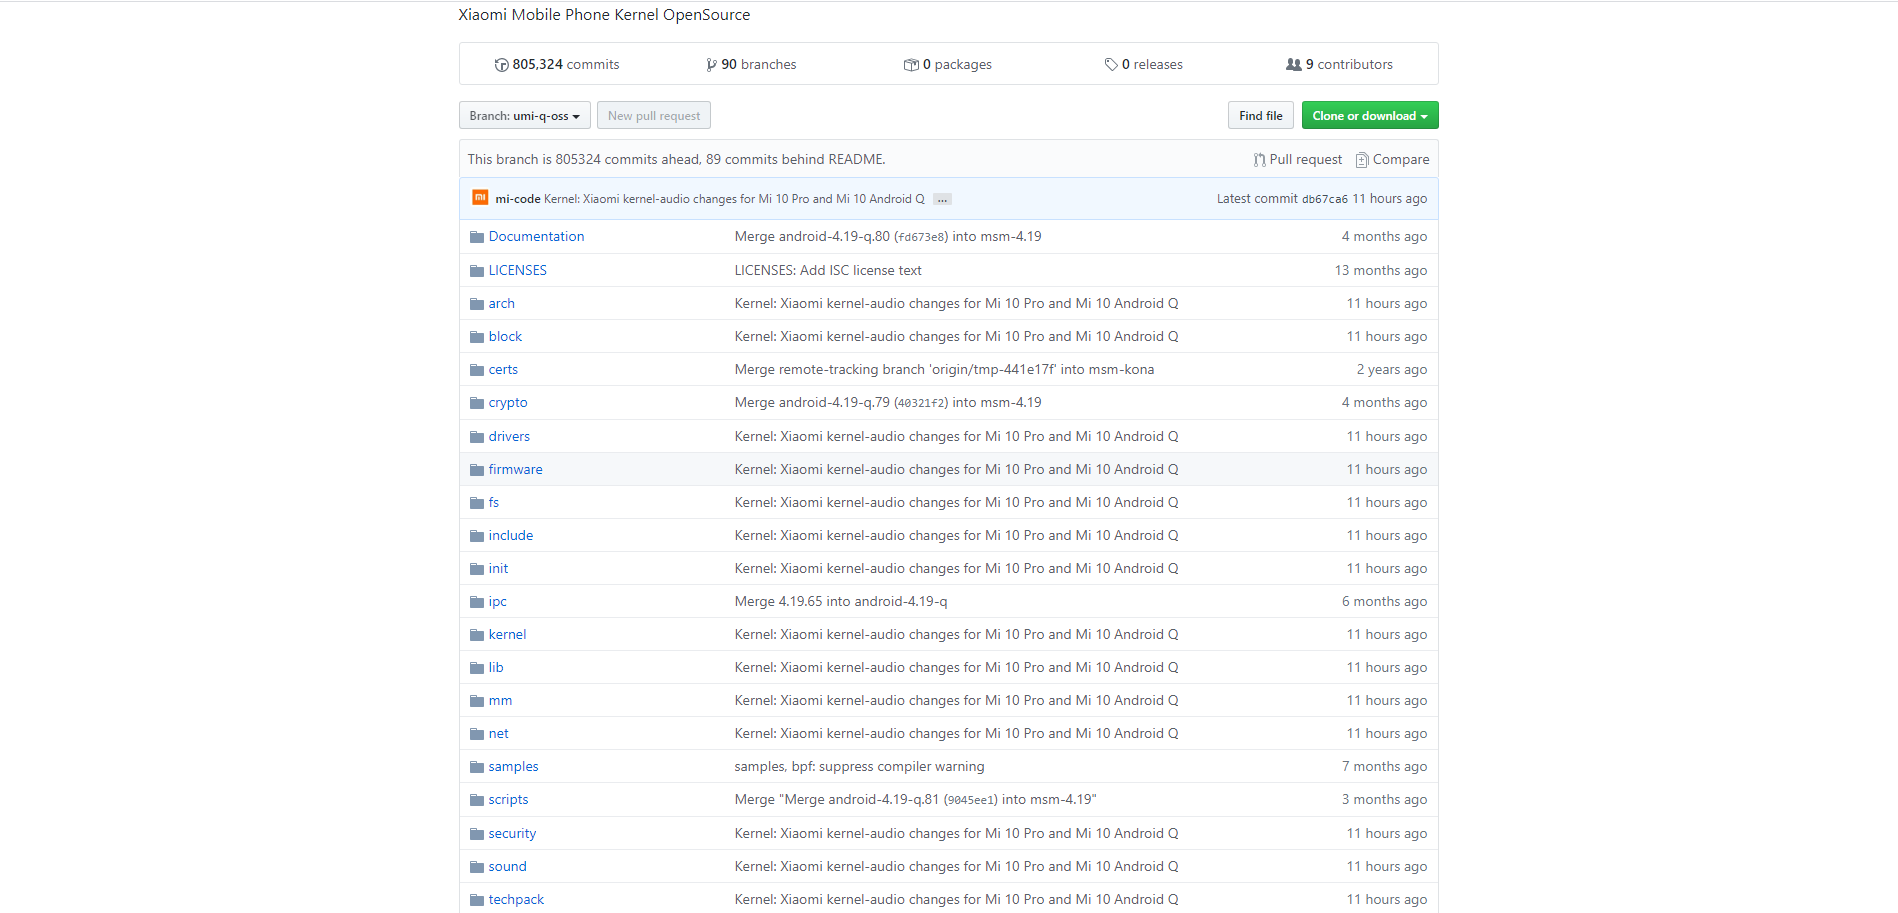Open the drivers folder
This screenshot has height=913, width=1898.
(x=509, y=437)
